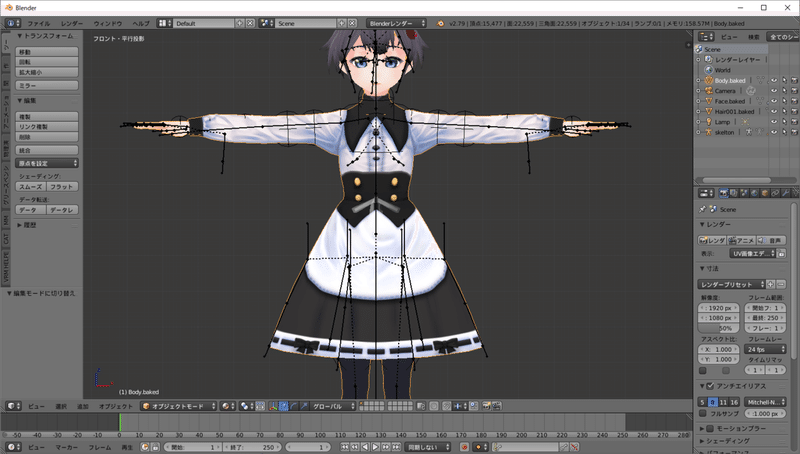Select the translate manipulator arrow icon
Image resolution: width=800 pixels, height=454 pixels.
click(x=284, y=406)
